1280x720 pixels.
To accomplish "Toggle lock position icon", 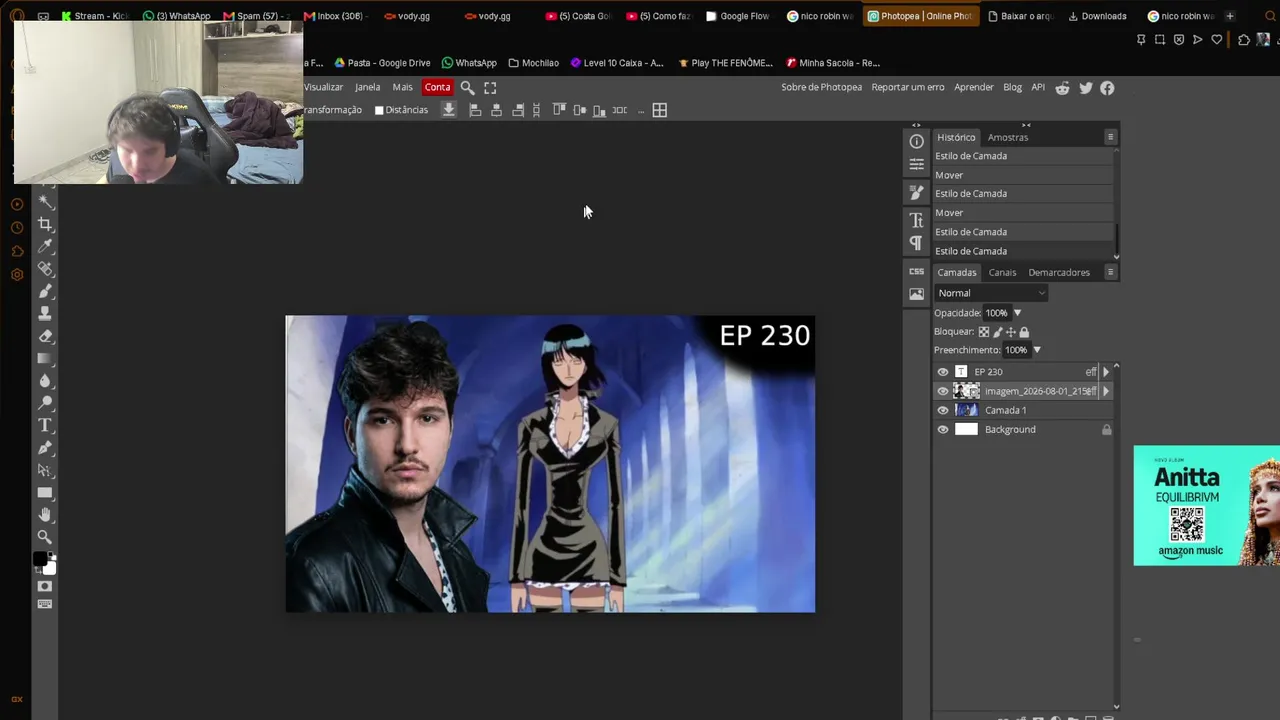I will pos(1010,332).
